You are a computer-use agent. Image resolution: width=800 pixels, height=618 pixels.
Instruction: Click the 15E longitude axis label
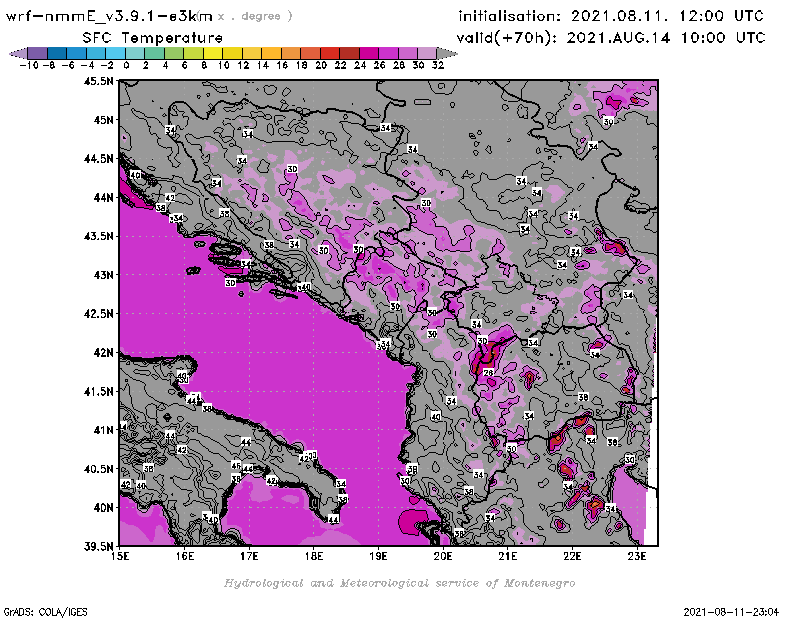120,556
